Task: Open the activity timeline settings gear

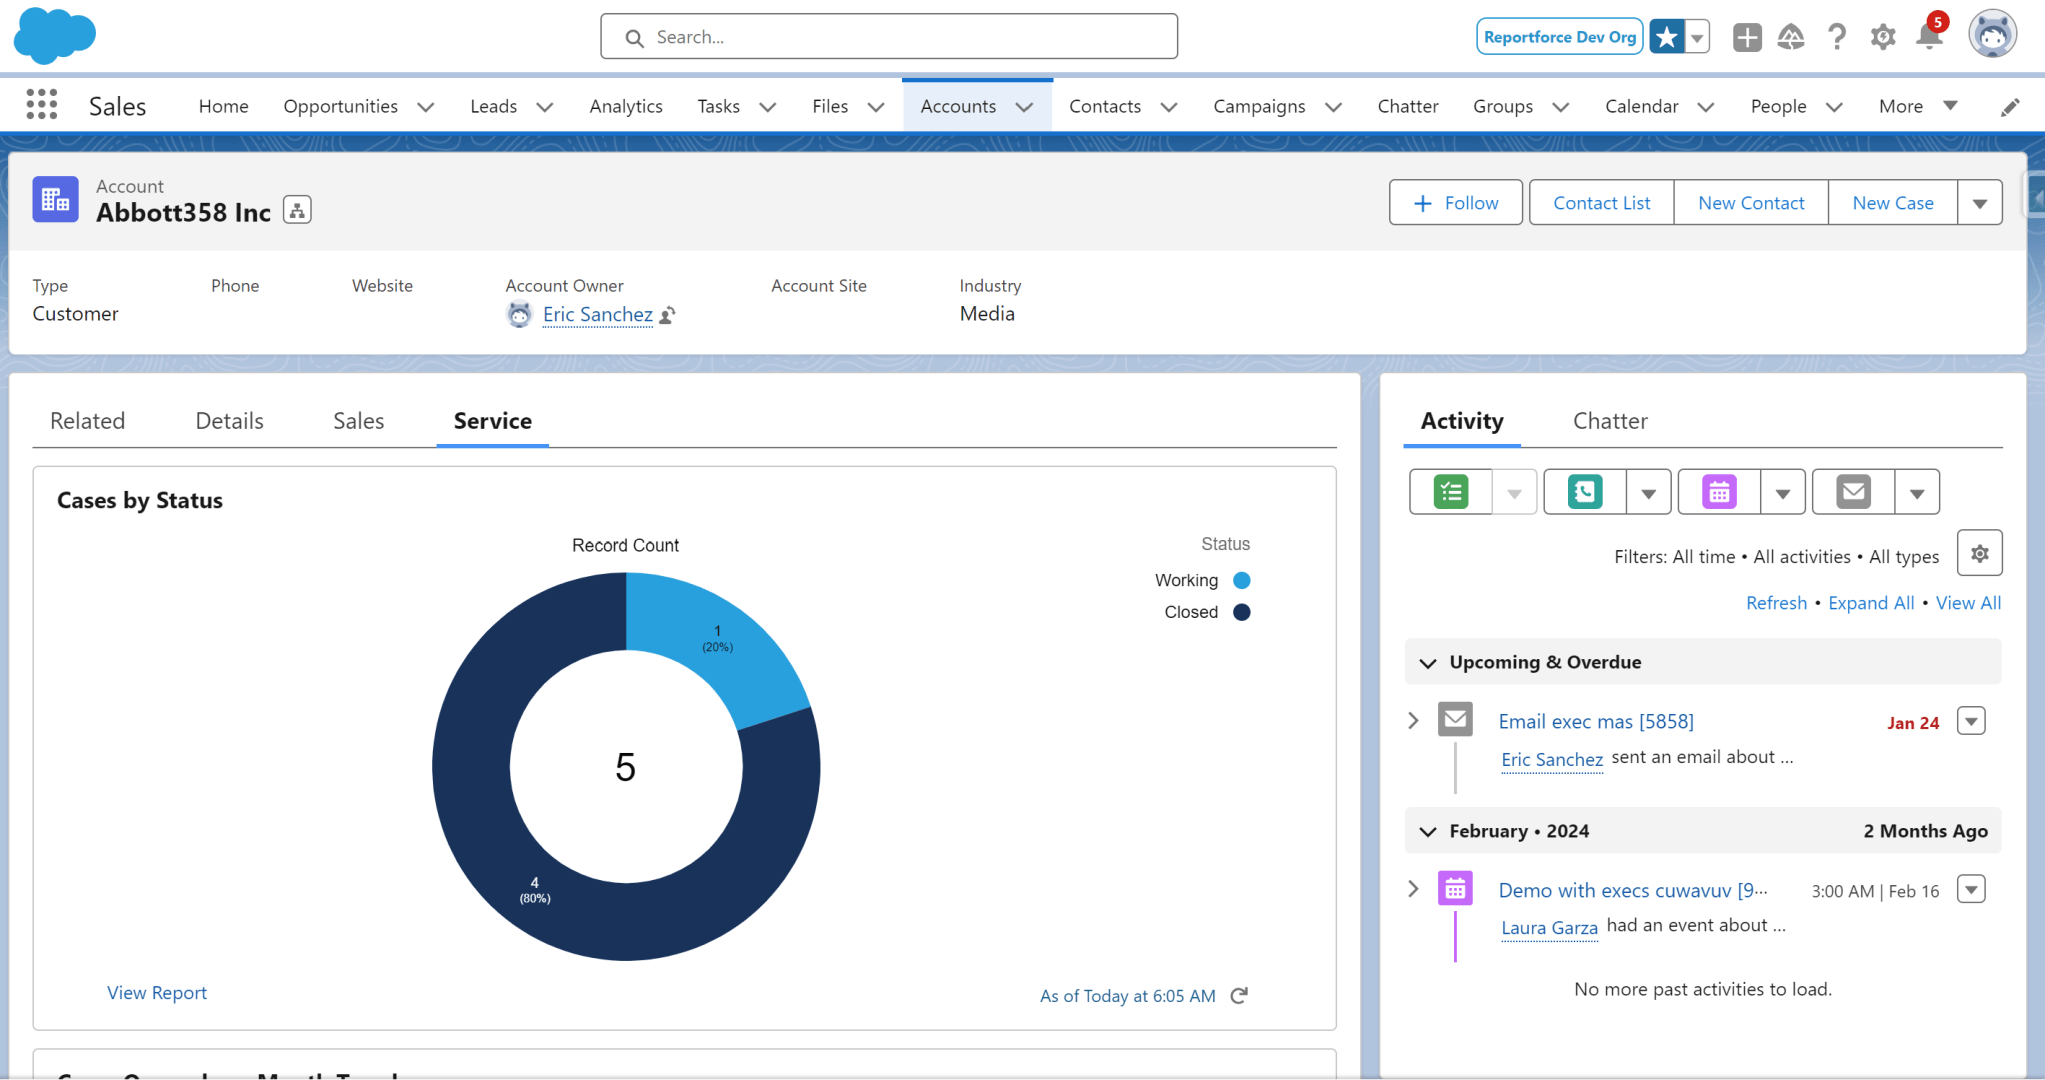Action: coord(1978,552)
